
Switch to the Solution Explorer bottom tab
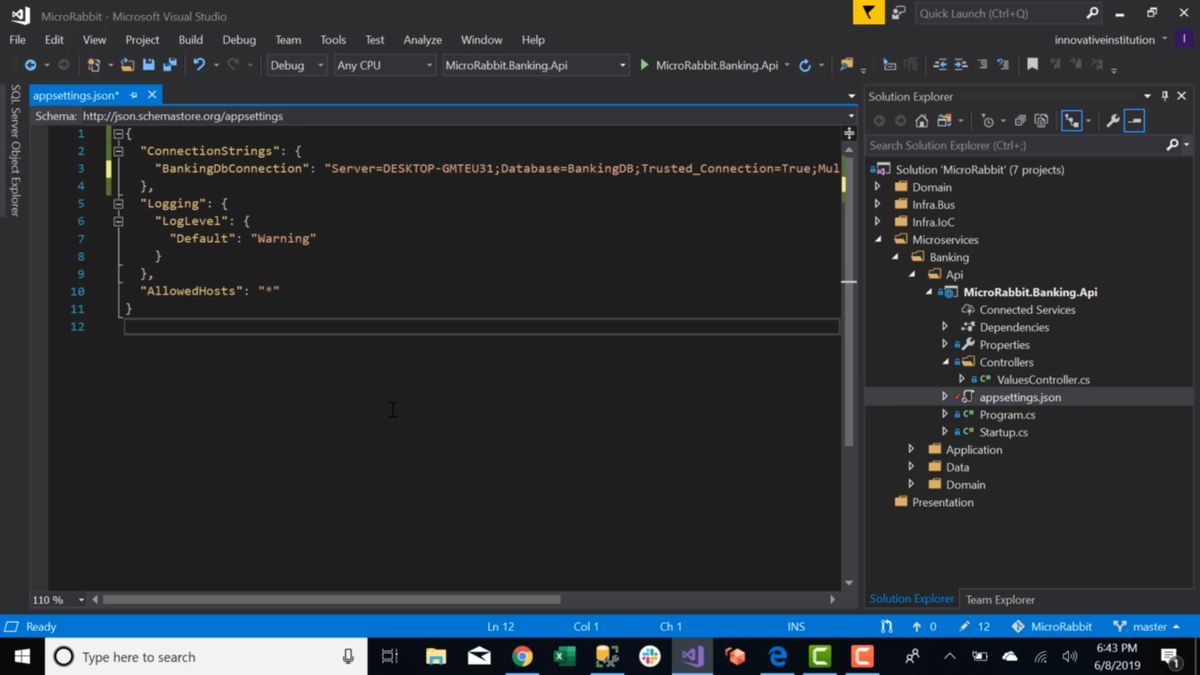pyautogui.click(x=911, y=599)
